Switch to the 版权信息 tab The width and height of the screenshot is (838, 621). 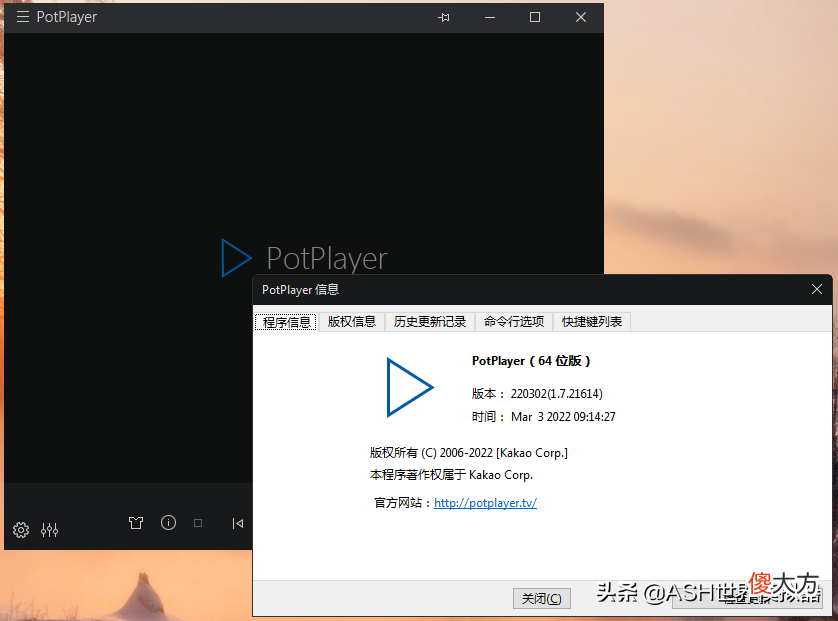pyautogui.click(x=352, y=322)
